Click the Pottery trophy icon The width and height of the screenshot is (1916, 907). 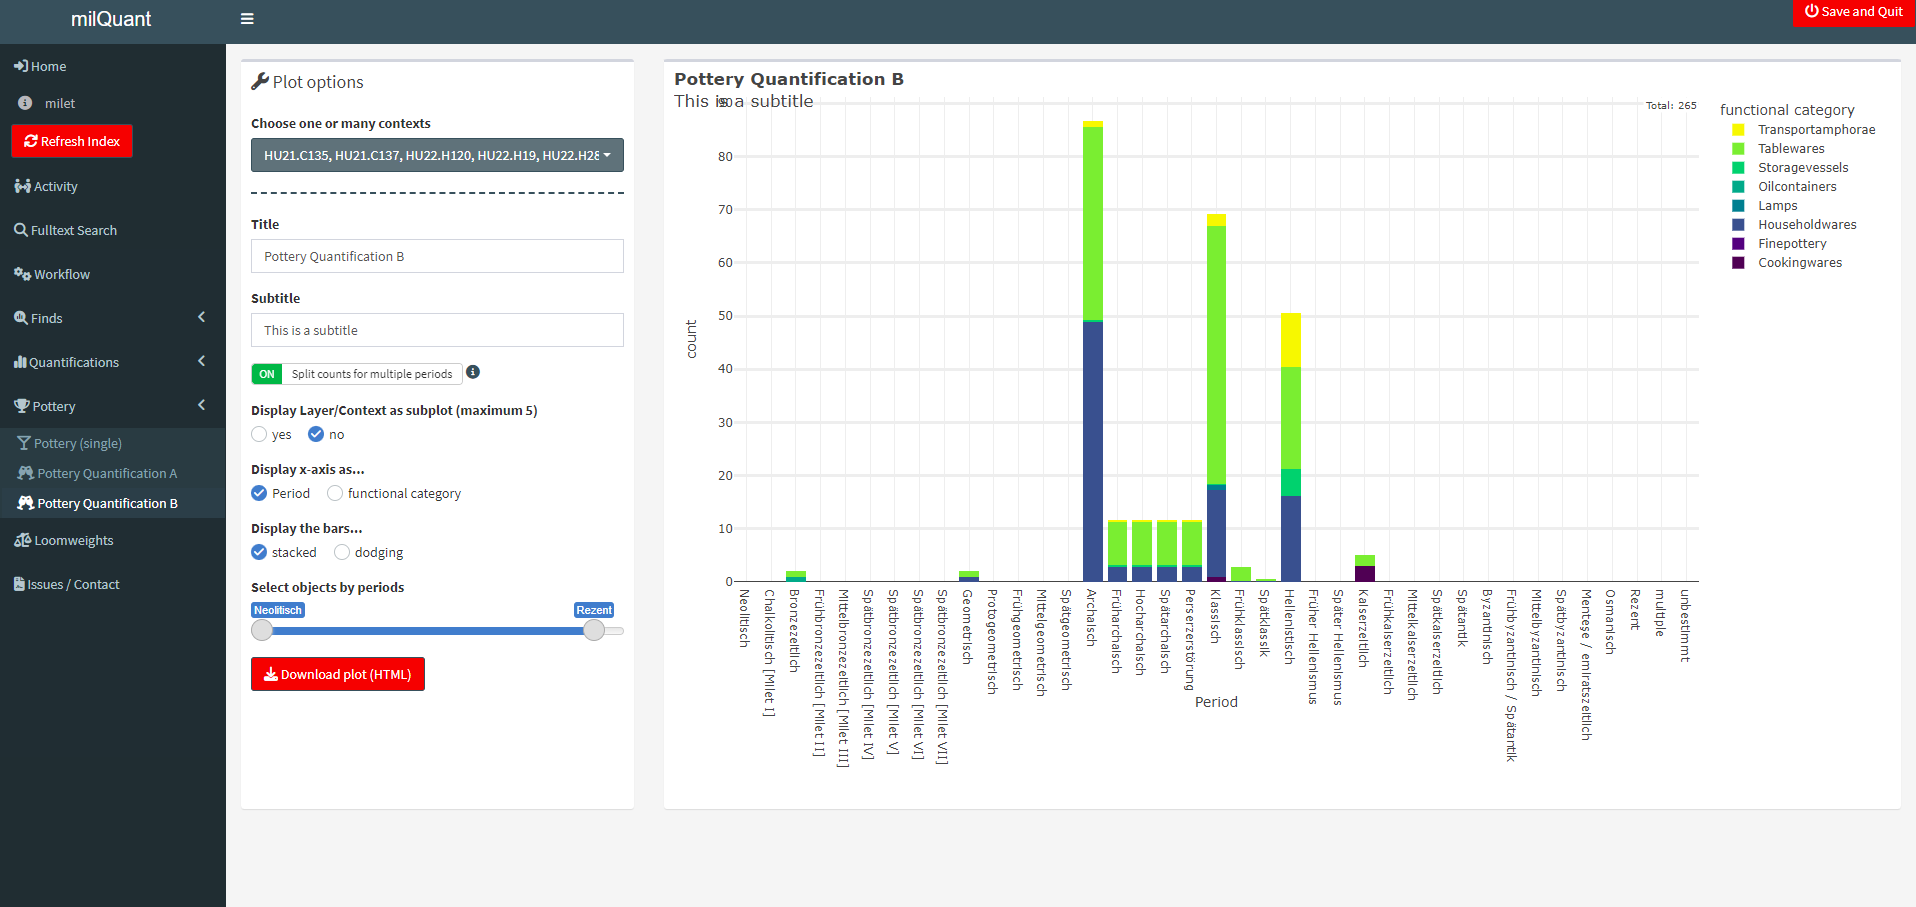point(21,406)
